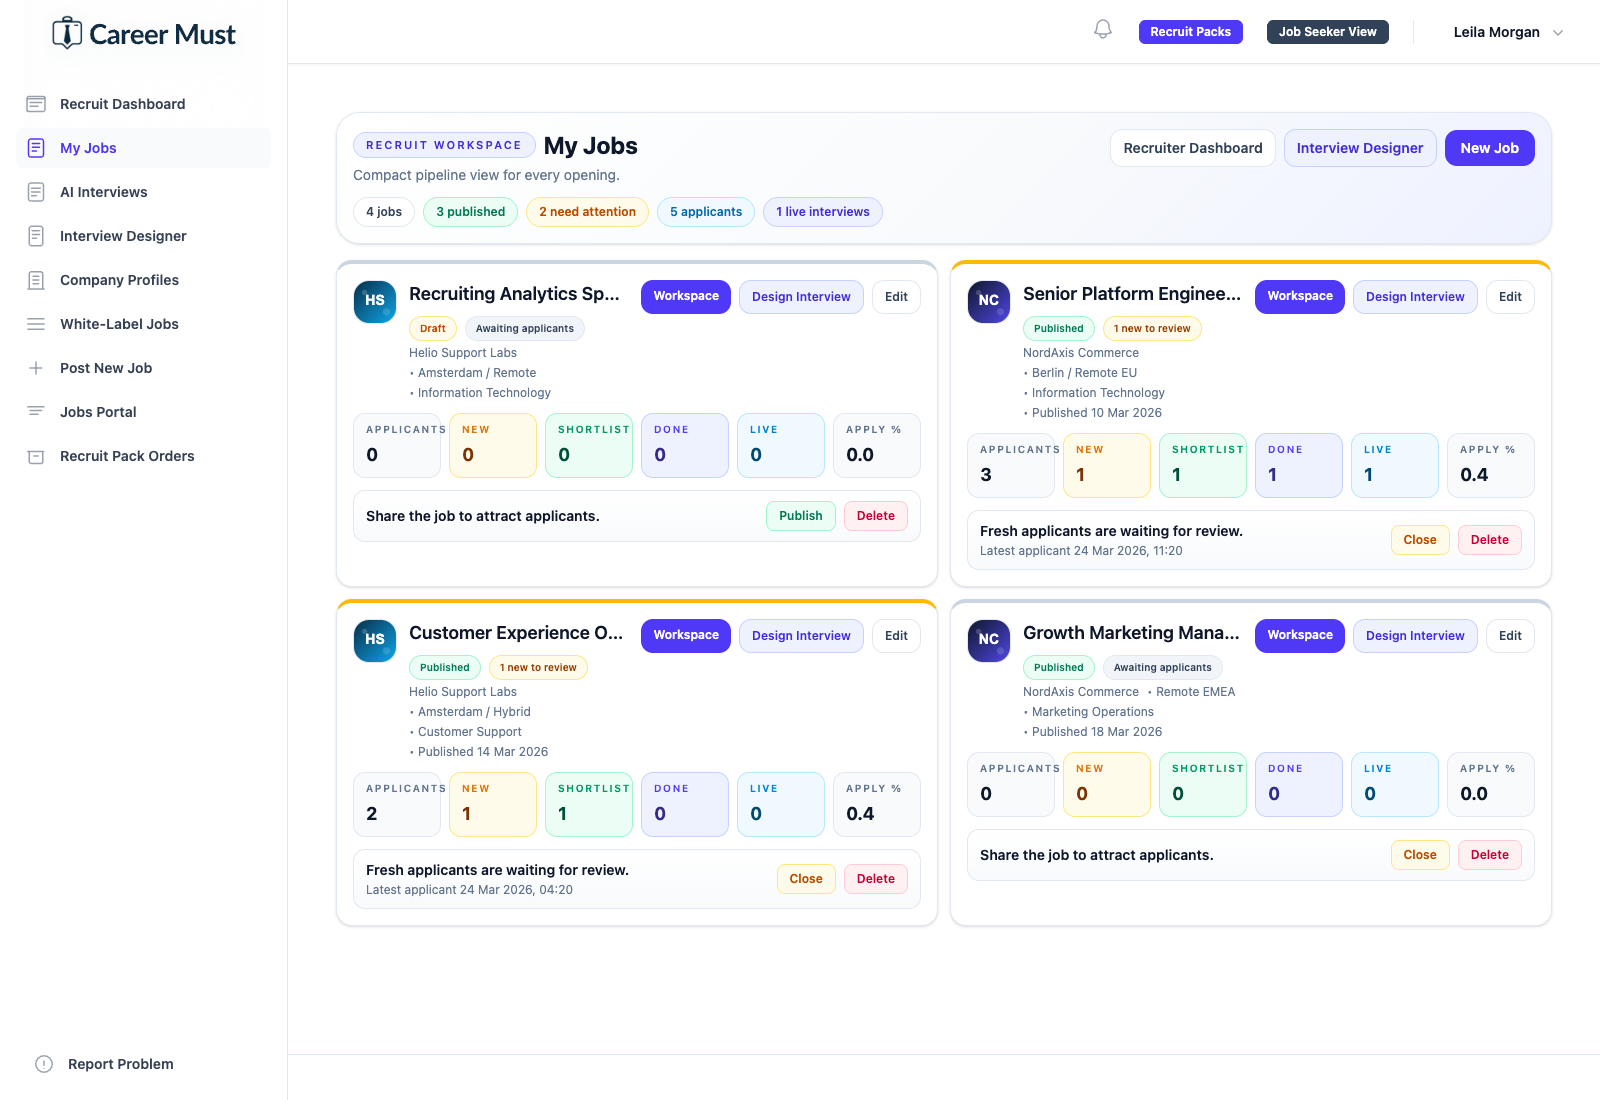Click the notifications bell icon
The image size is (1600, 1100).
pyautogui.click(x=1102, y=30)
